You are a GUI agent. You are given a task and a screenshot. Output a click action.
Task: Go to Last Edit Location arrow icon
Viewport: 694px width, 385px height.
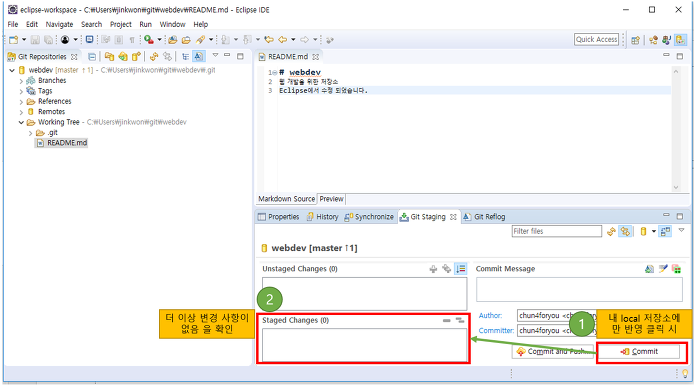(269, 40)
